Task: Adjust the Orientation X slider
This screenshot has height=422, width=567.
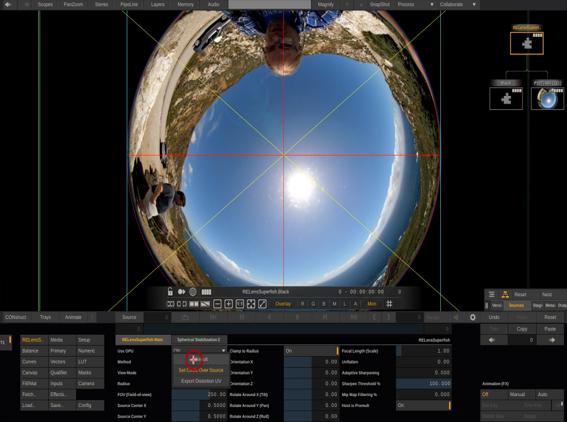Action: pyautogui.click(x=311, y=362)
